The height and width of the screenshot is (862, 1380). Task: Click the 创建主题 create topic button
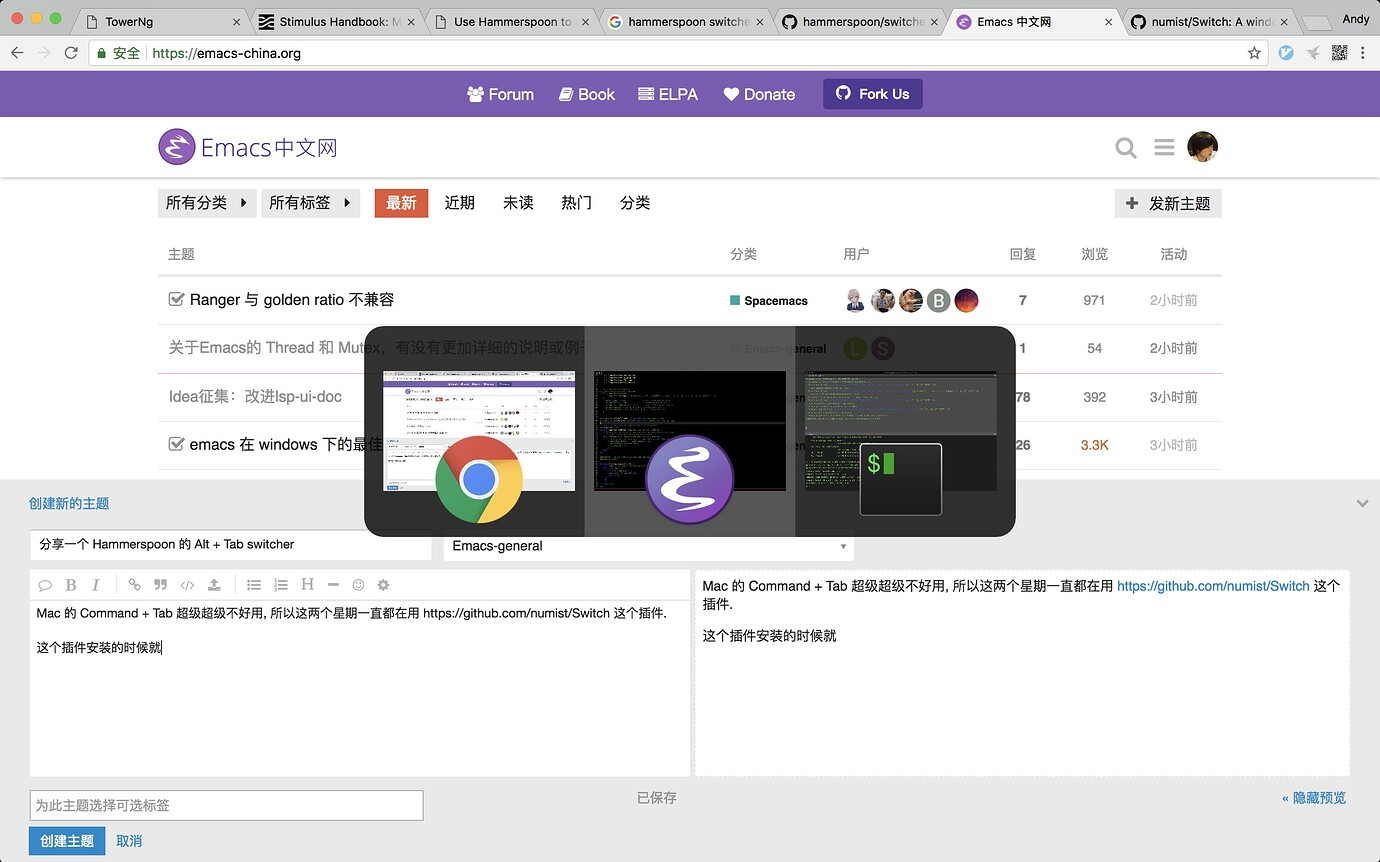[67, 841]
